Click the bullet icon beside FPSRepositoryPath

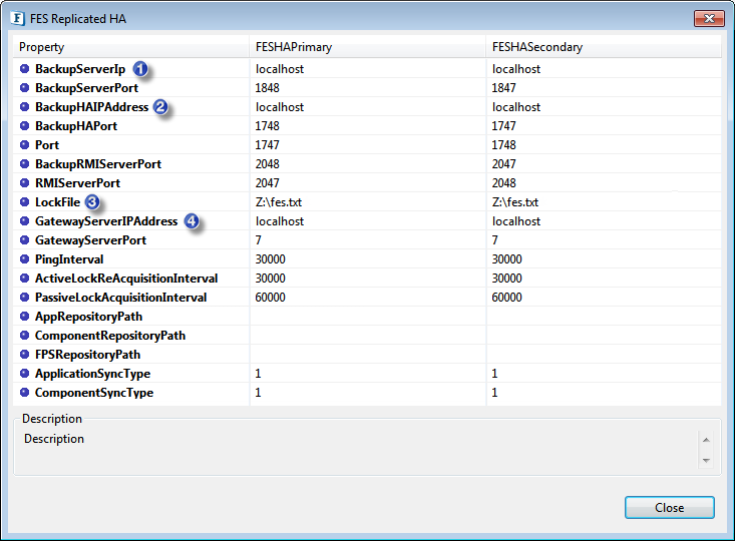[x=25, y=354]
